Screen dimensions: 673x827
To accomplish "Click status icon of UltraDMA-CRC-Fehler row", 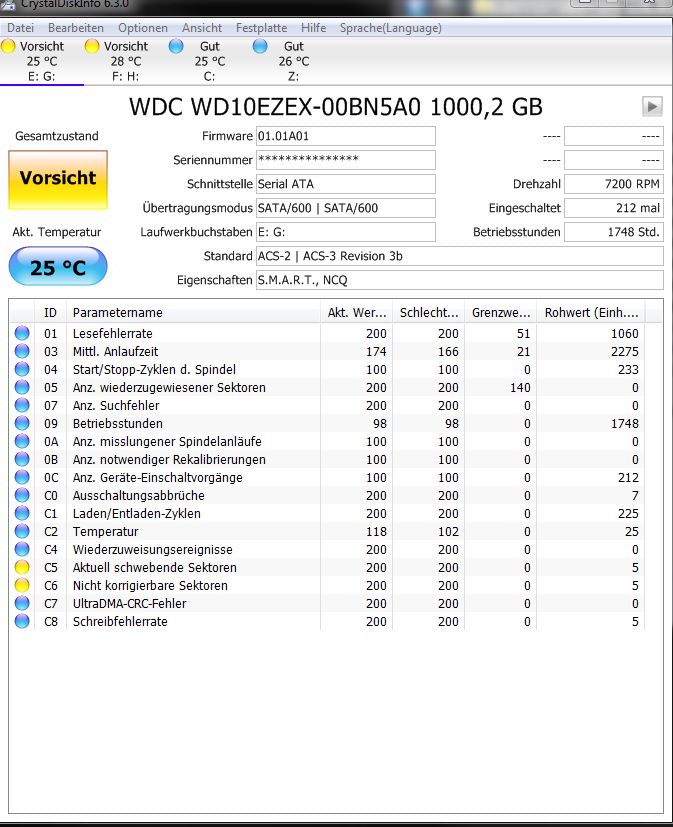I will point(22,603).
